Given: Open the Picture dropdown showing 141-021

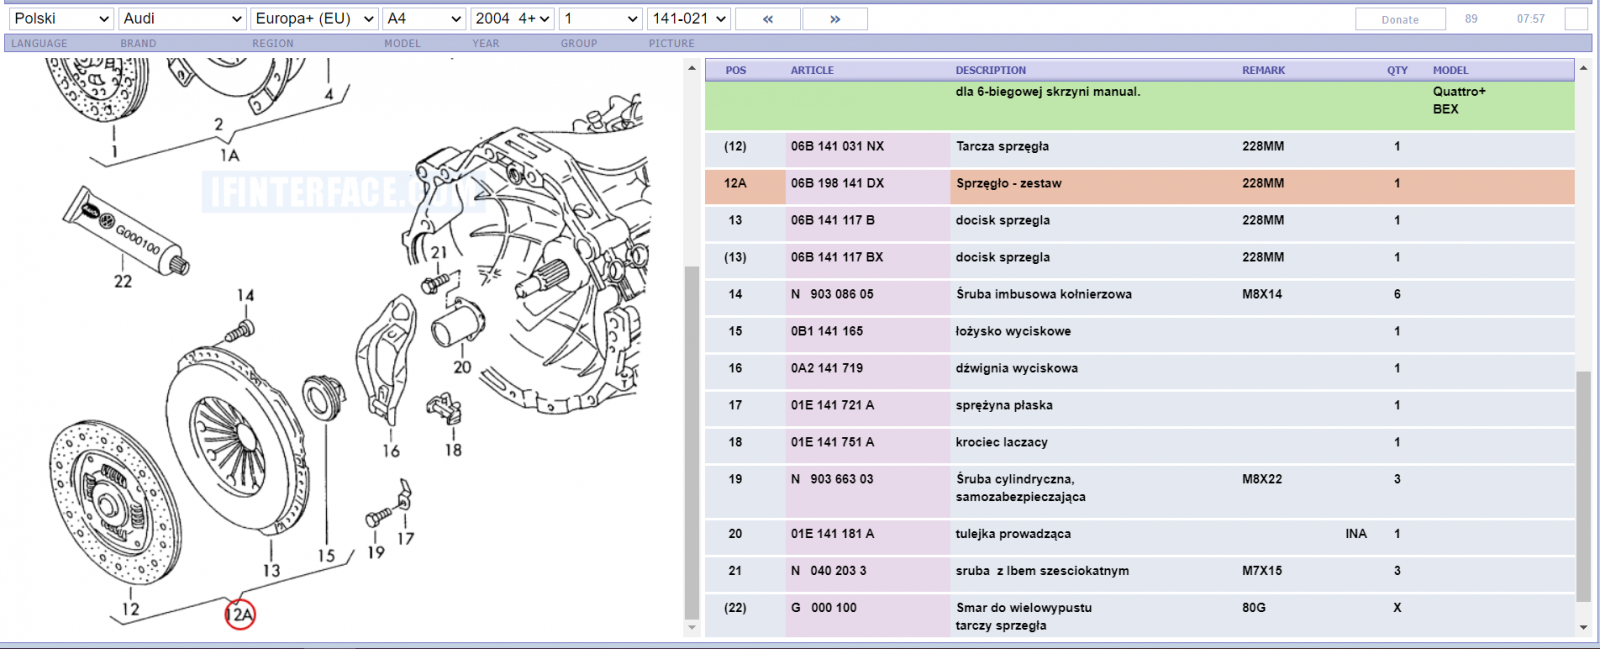Looking at the screenshot, I should pyautogui.click(x=689, y=19).
